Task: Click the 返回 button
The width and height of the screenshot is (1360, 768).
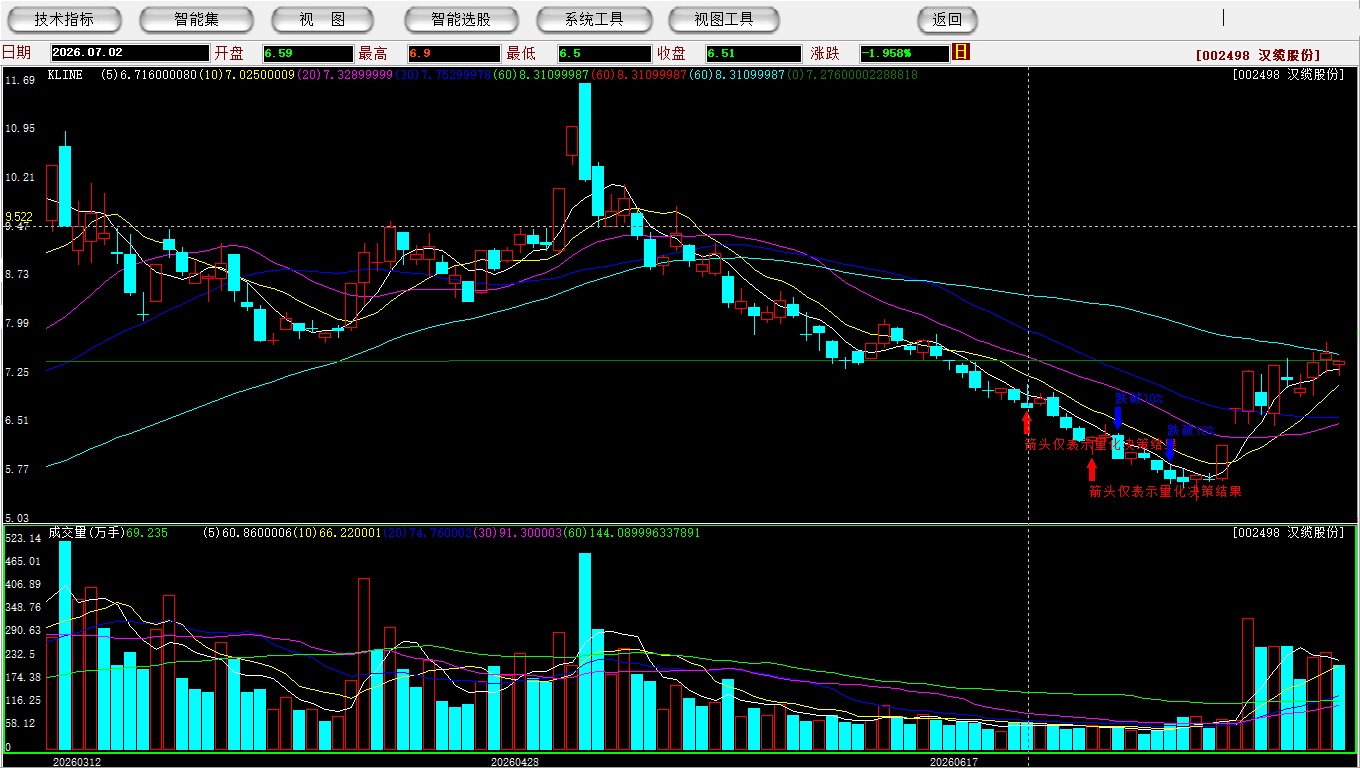Action: (947, 19)
